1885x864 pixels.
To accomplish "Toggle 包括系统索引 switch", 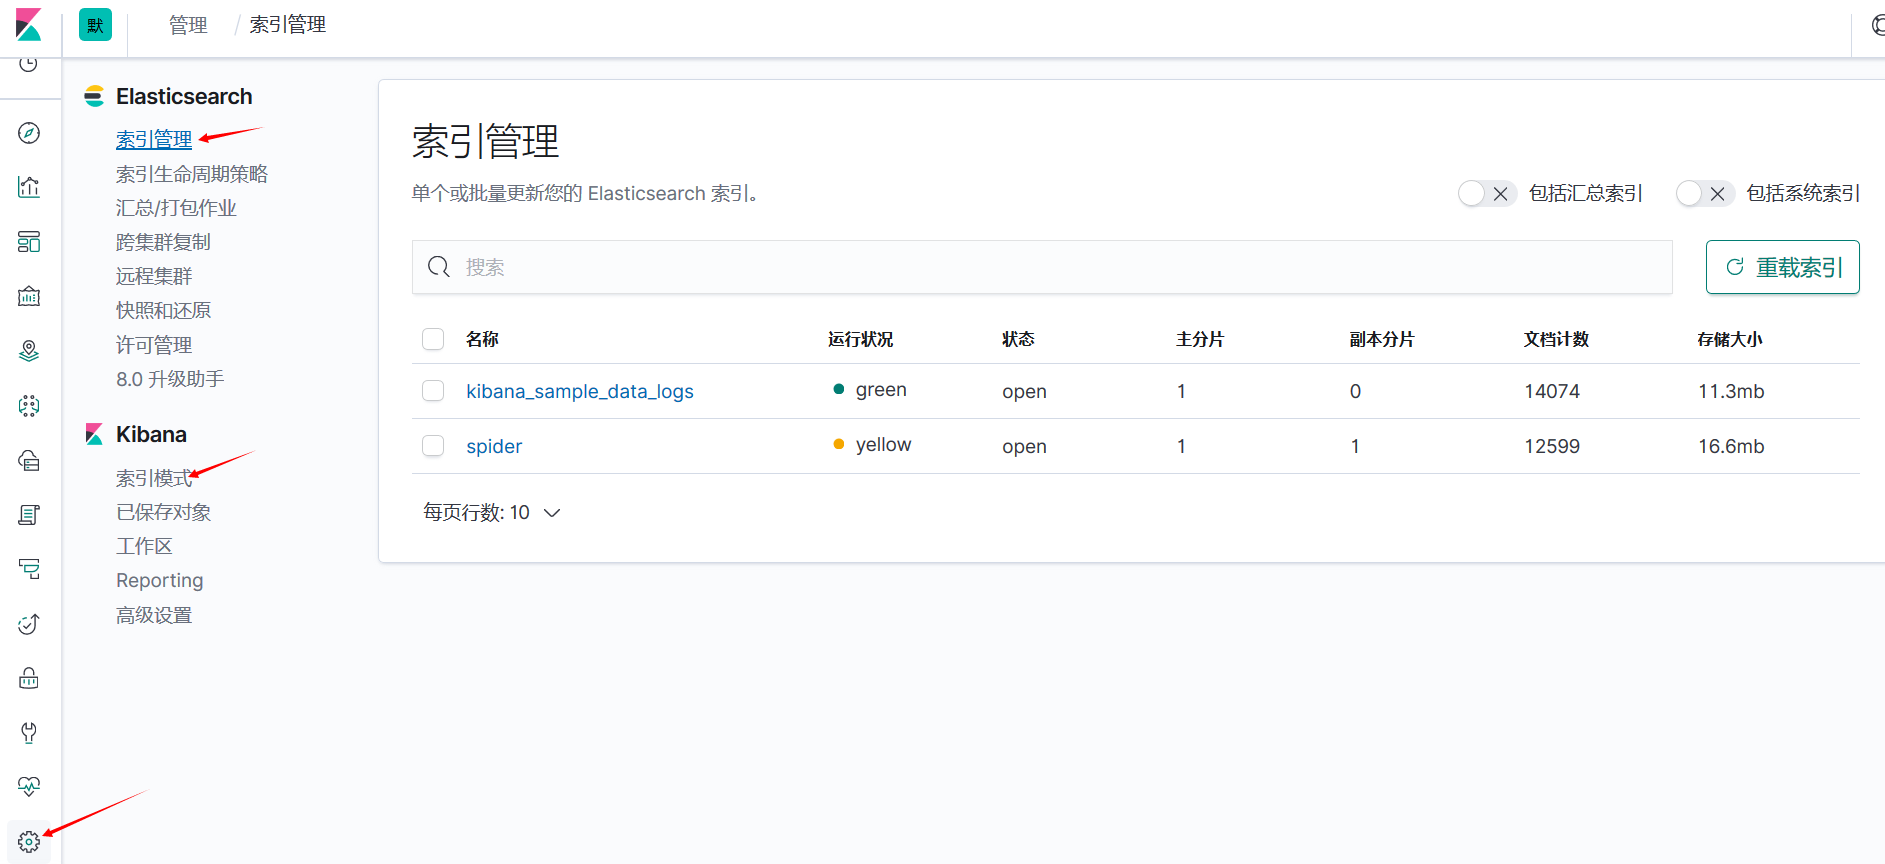I will 1704,193.
